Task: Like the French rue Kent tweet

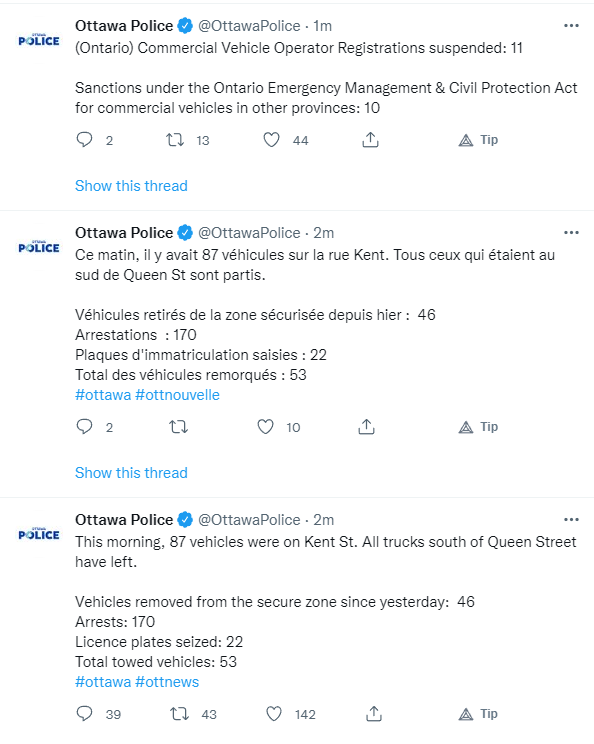Action: click(x=265, y=427)
